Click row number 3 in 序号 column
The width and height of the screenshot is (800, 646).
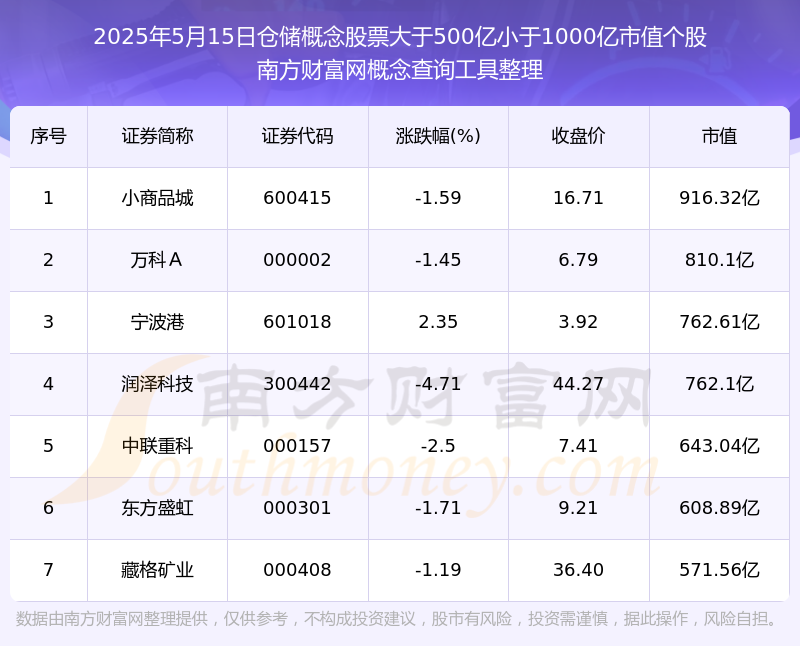pos(48,322)
